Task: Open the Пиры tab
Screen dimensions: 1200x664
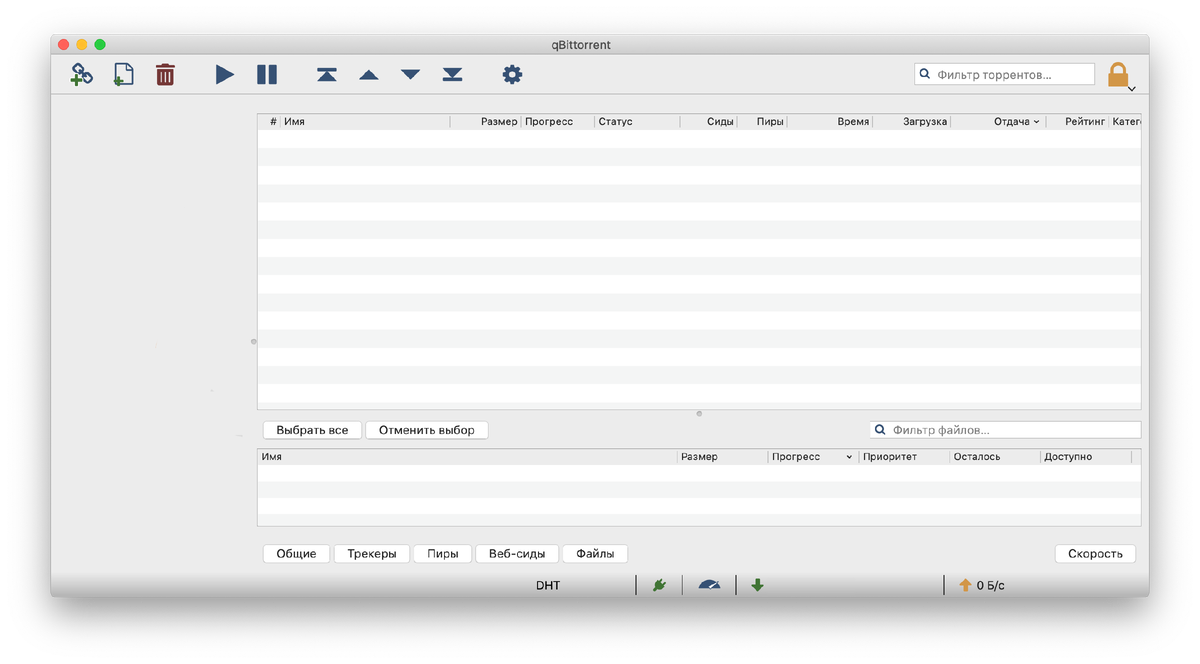Action: (x=442, y=553)
